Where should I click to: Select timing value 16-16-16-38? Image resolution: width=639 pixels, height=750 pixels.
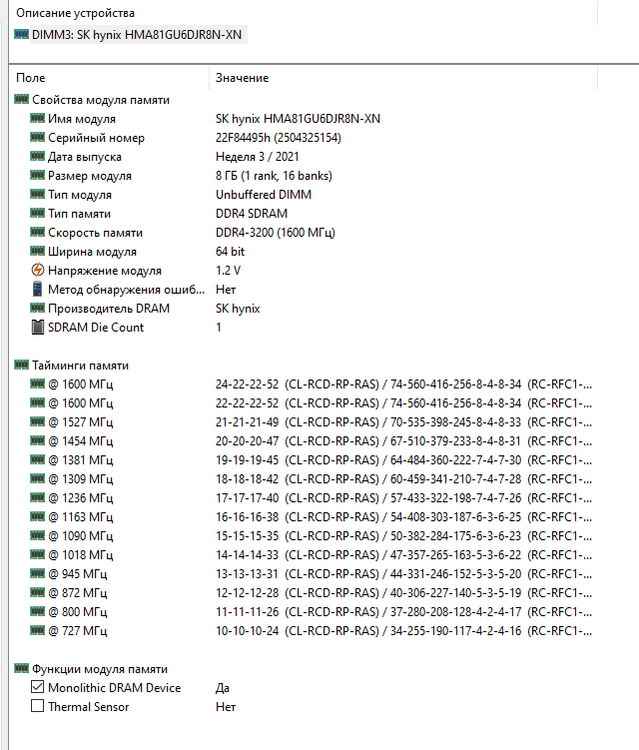[247, 517]
